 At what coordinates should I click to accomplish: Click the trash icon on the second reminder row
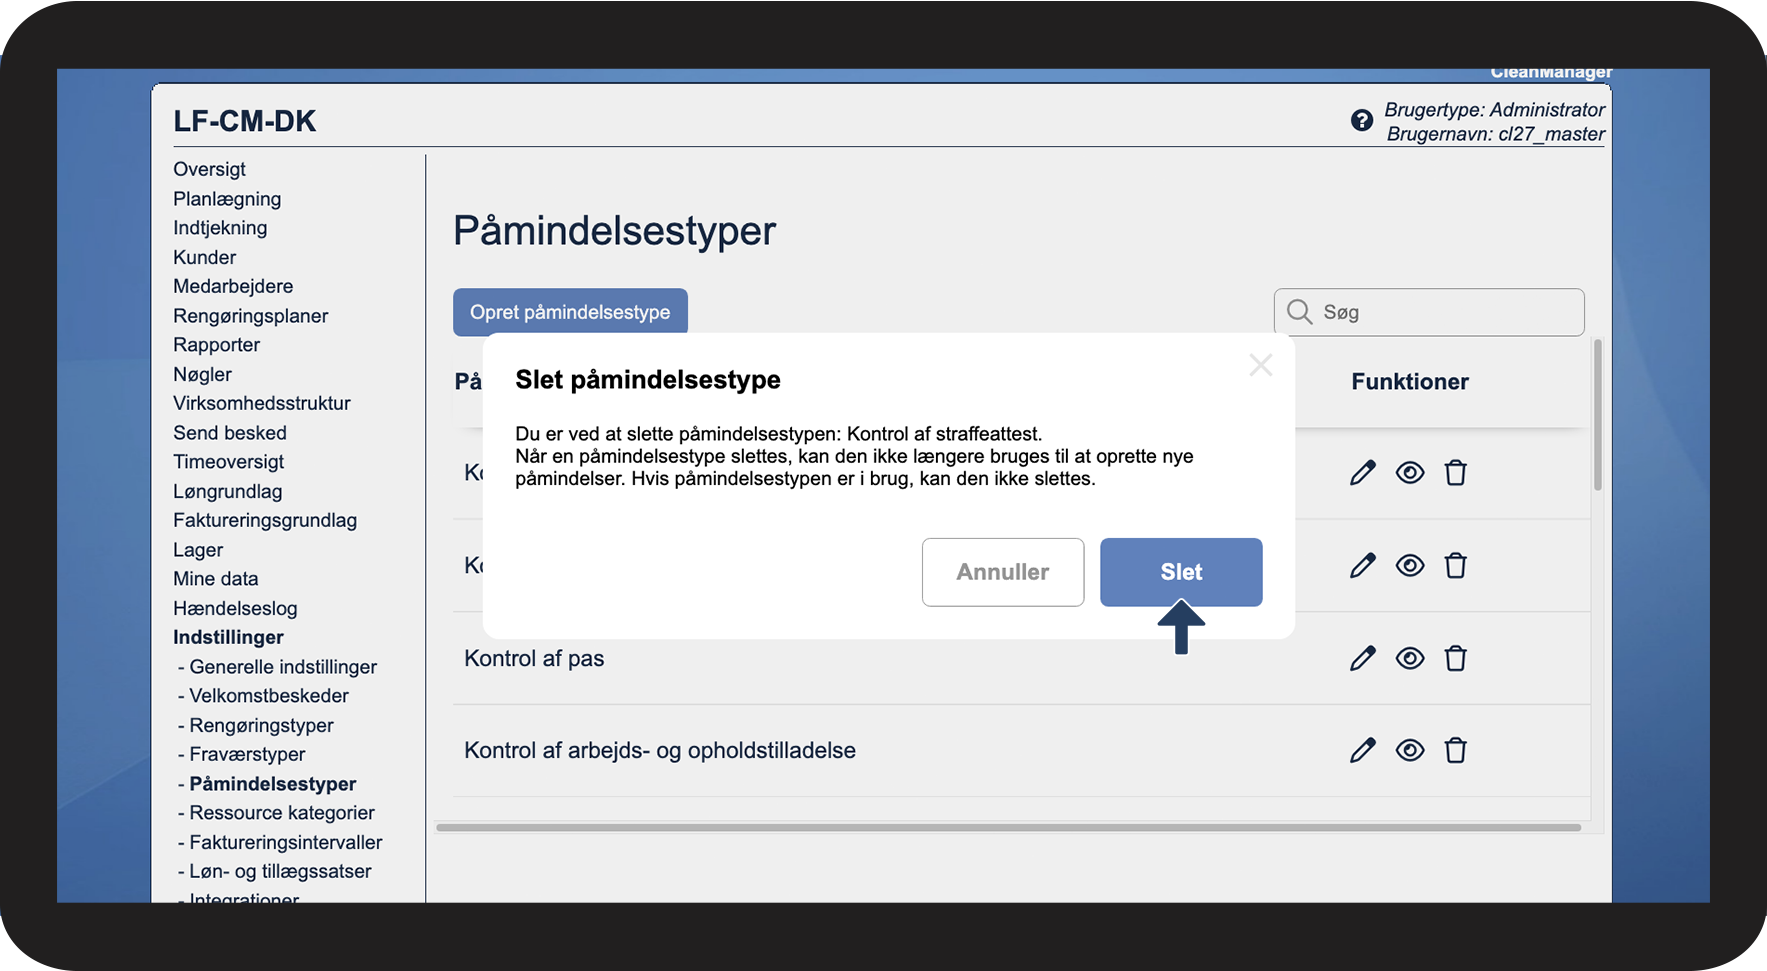1456,565
